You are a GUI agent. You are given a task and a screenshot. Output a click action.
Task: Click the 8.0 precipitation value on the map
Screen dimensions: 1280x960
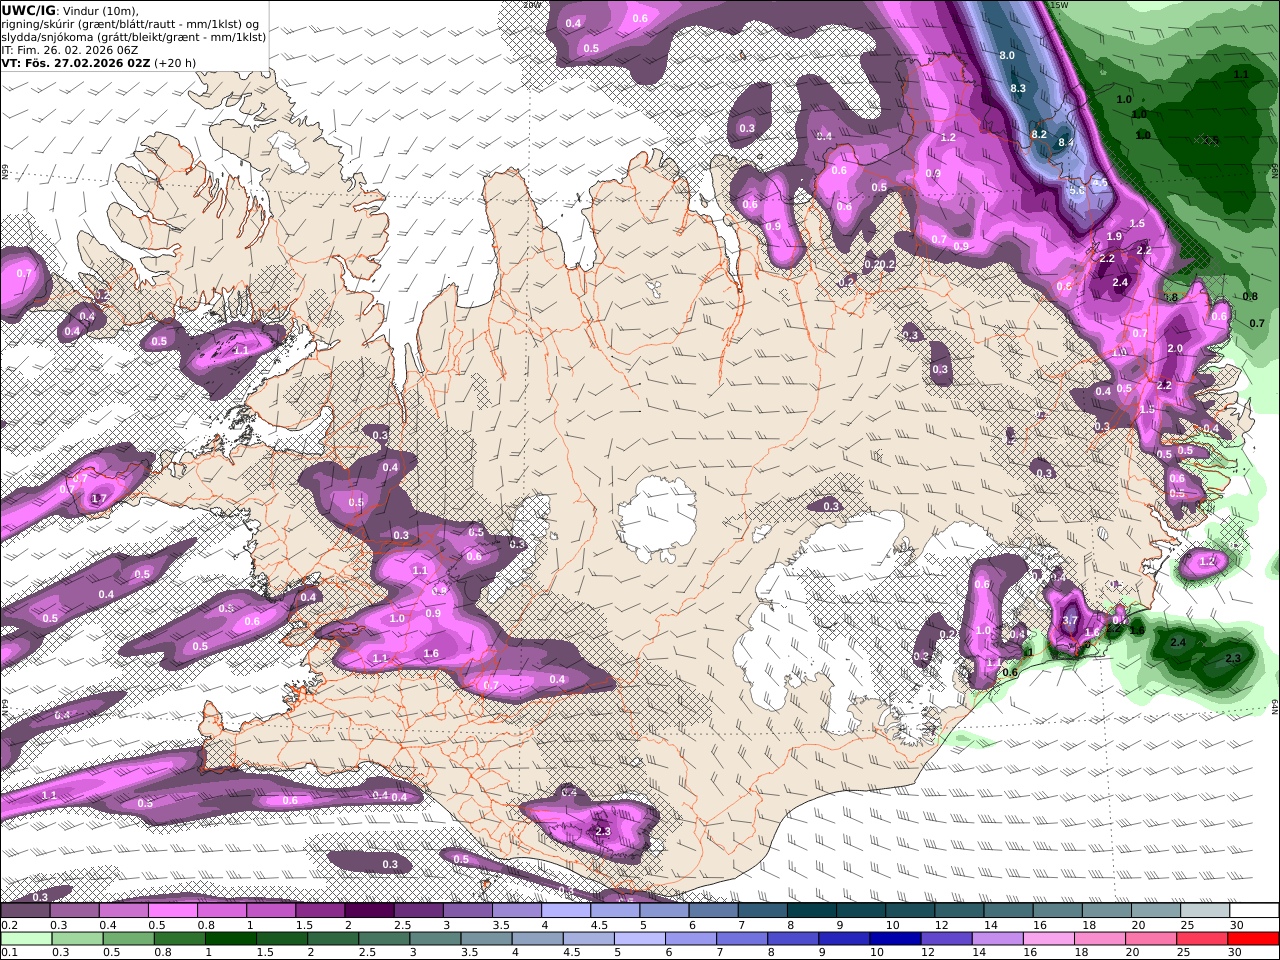click(x=1007, y=56)
